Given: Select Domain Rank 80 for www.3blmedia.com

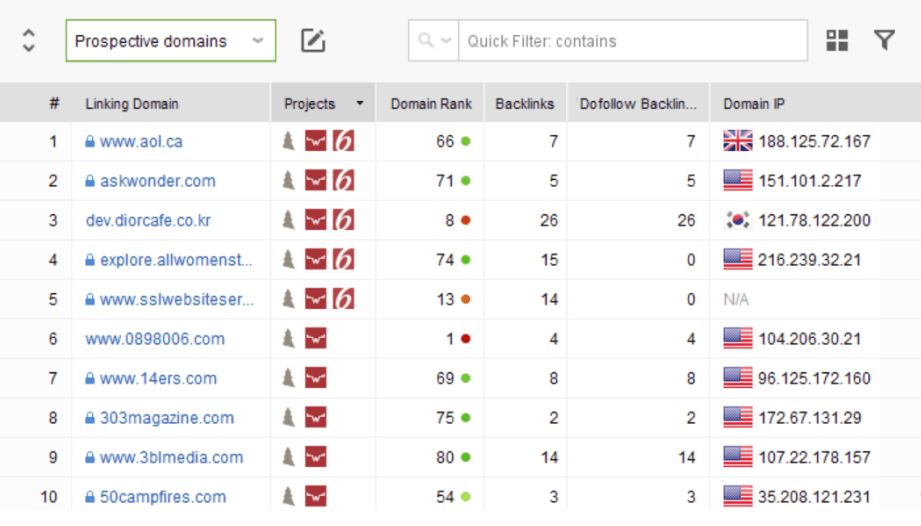Looking at the screenshot, I should pos(445,457).
